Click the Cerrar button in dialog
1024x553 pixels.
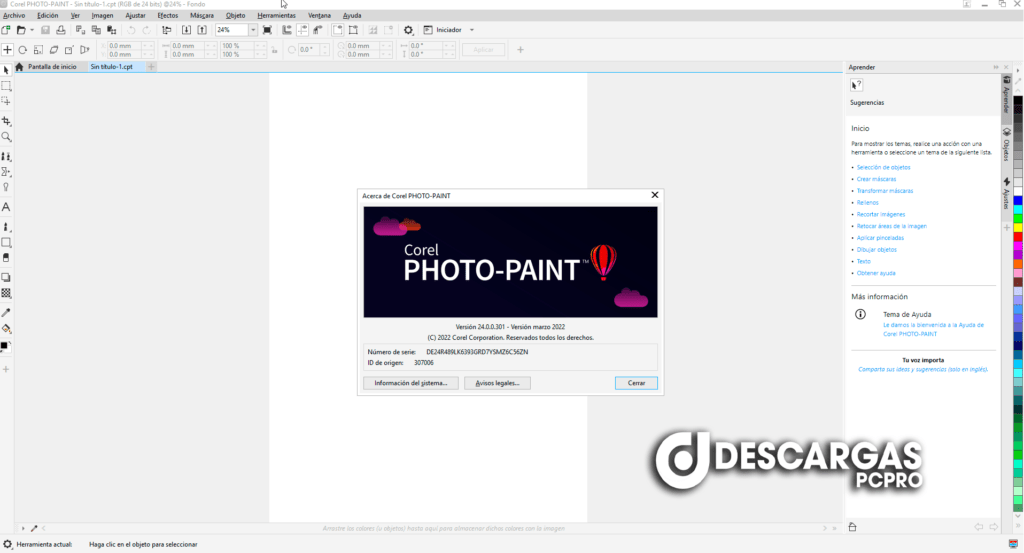(636, 383)
